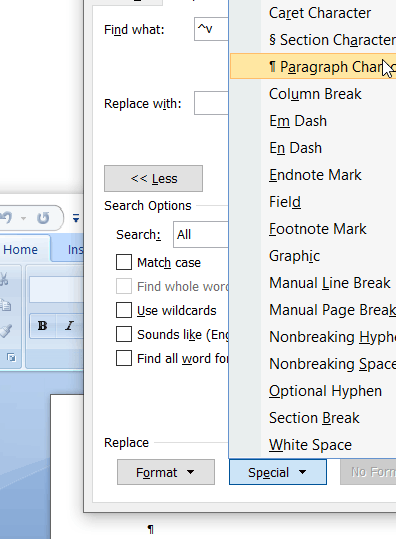Viewport: 396px width, 539px height.
Task: Click the Redo icon in quick access toolbar
Action: [x=43, y=218]
